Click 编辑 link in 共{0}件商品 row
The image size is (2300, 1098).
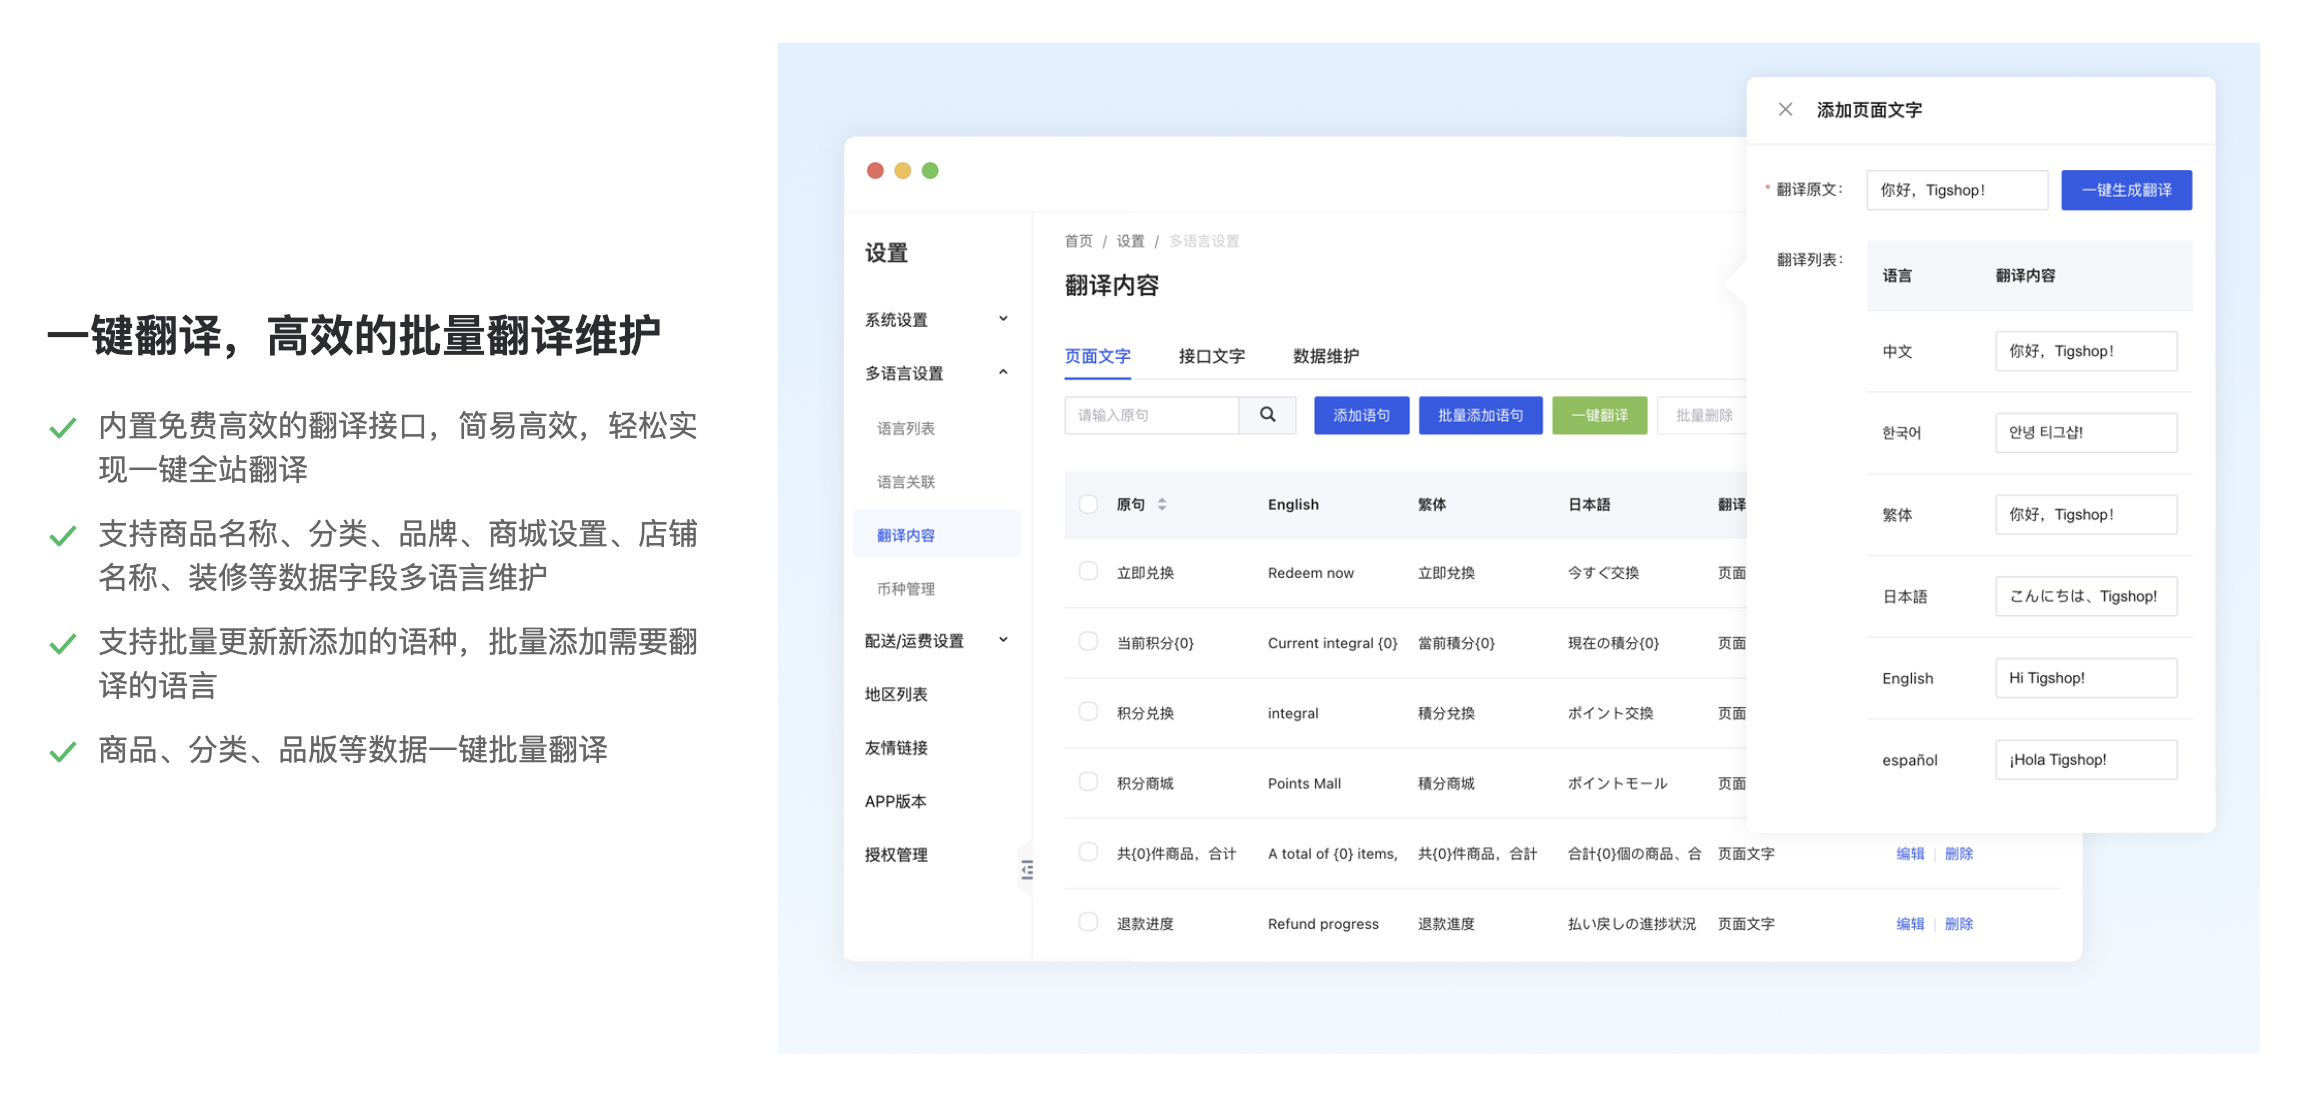pos(1910,854)
